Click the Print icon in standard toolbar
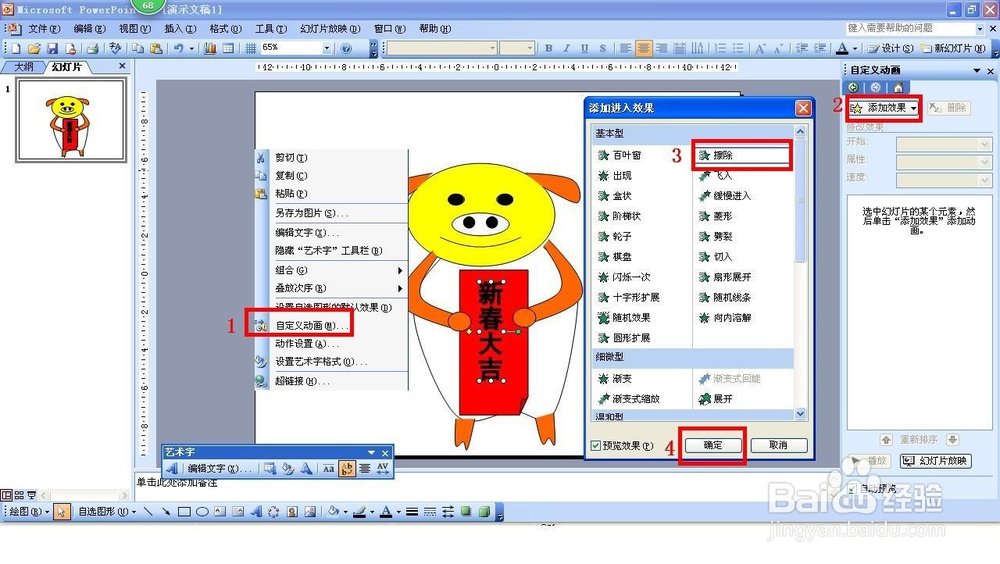Image resolution: width=1000 pixels, height=564 pixels. coord(93,48)
